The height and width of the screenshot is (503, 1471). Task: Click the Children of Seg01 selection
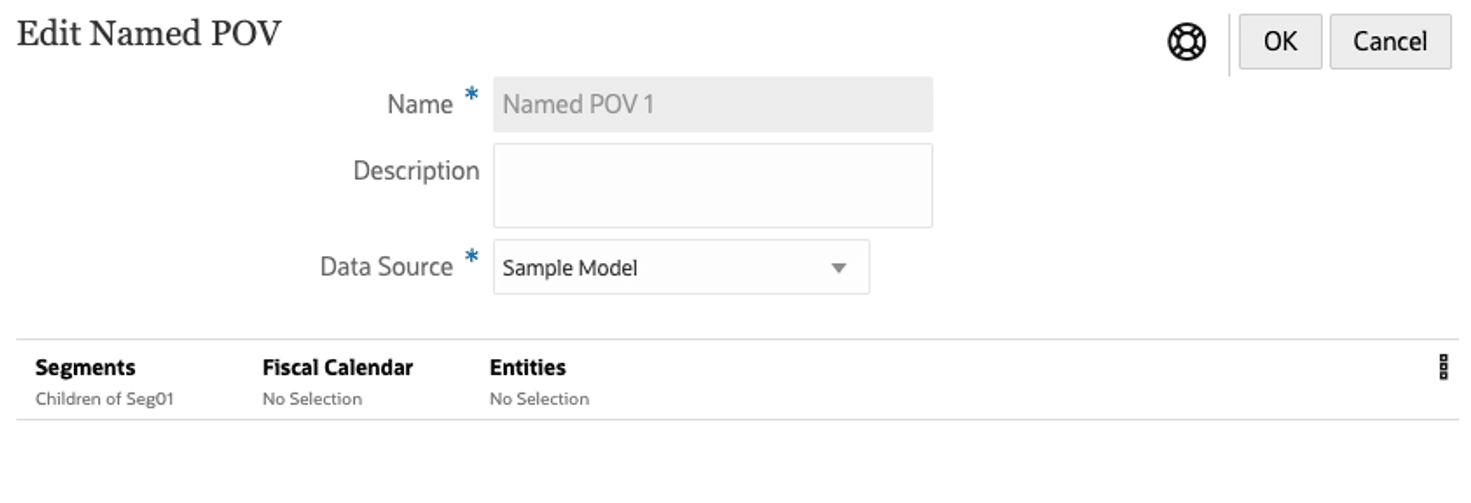pos(104,399)
